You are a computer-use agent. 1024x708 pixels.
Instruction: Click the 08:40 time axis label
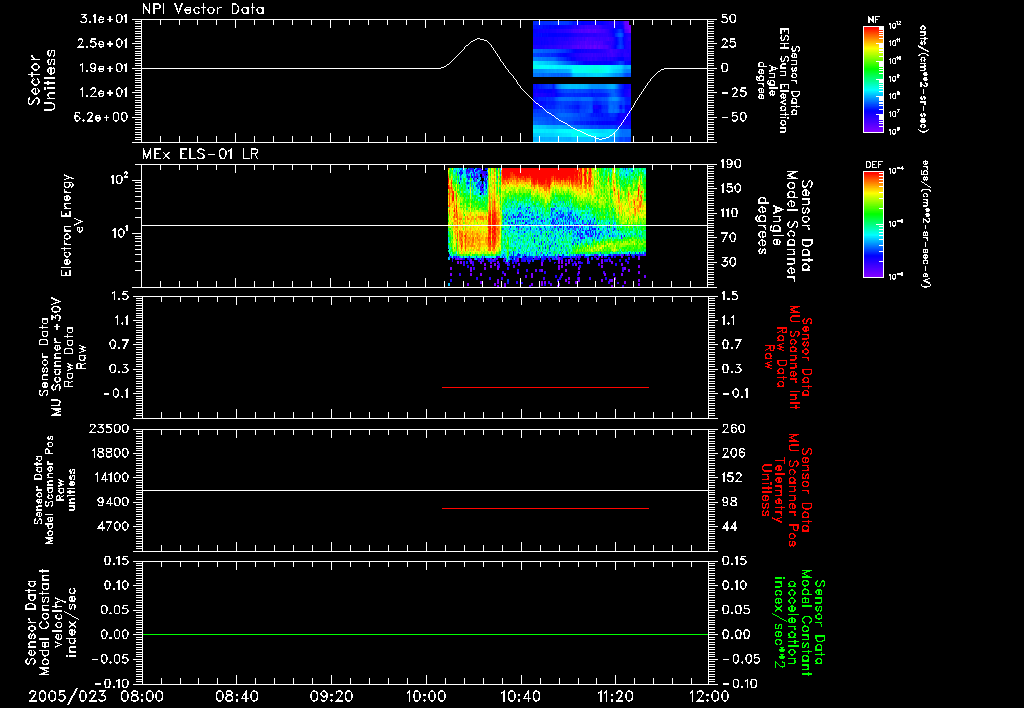point(236,696)
